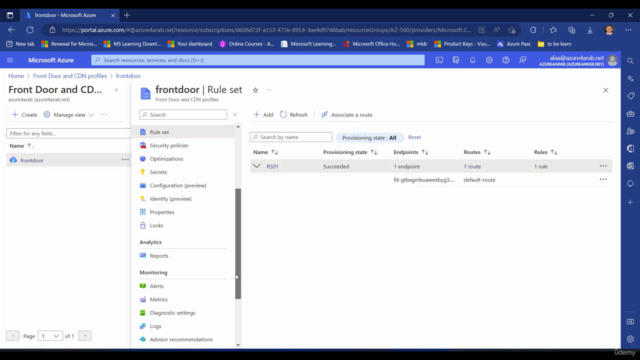Viewport: 640px width, 360px height.
Task: Collapse the Front Door list panel
Action: (x=117, y=90)
